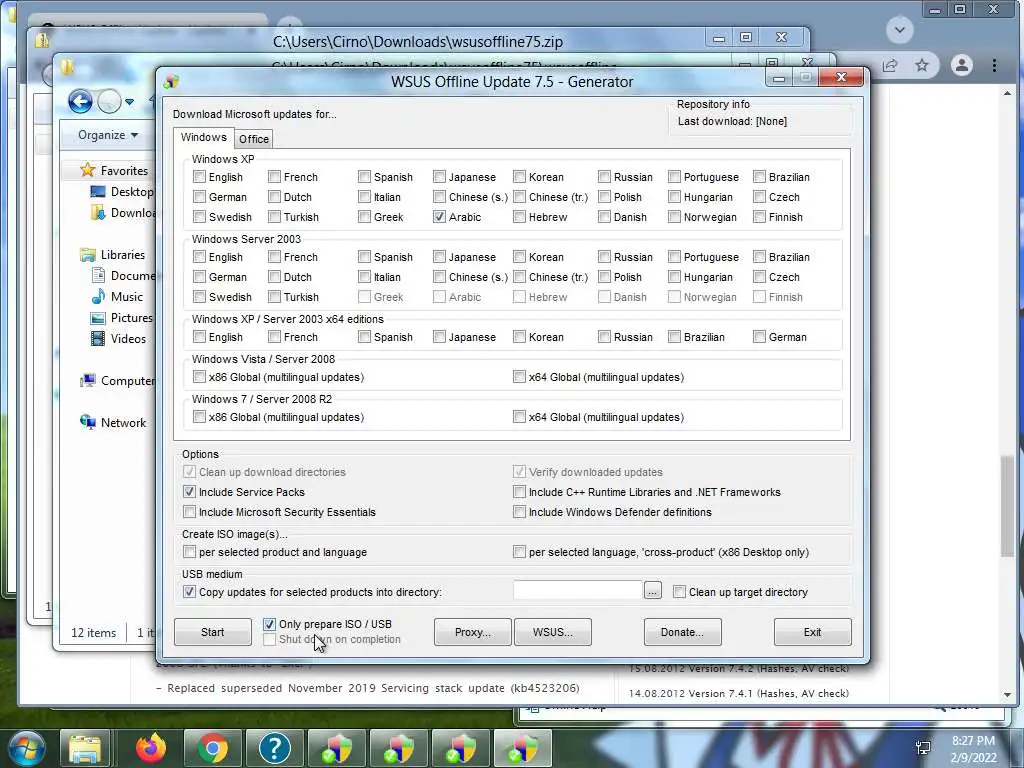Open WSUS settings button
Image resolution: width=1024 pixels, height=768 pixels.
(552, 632)
